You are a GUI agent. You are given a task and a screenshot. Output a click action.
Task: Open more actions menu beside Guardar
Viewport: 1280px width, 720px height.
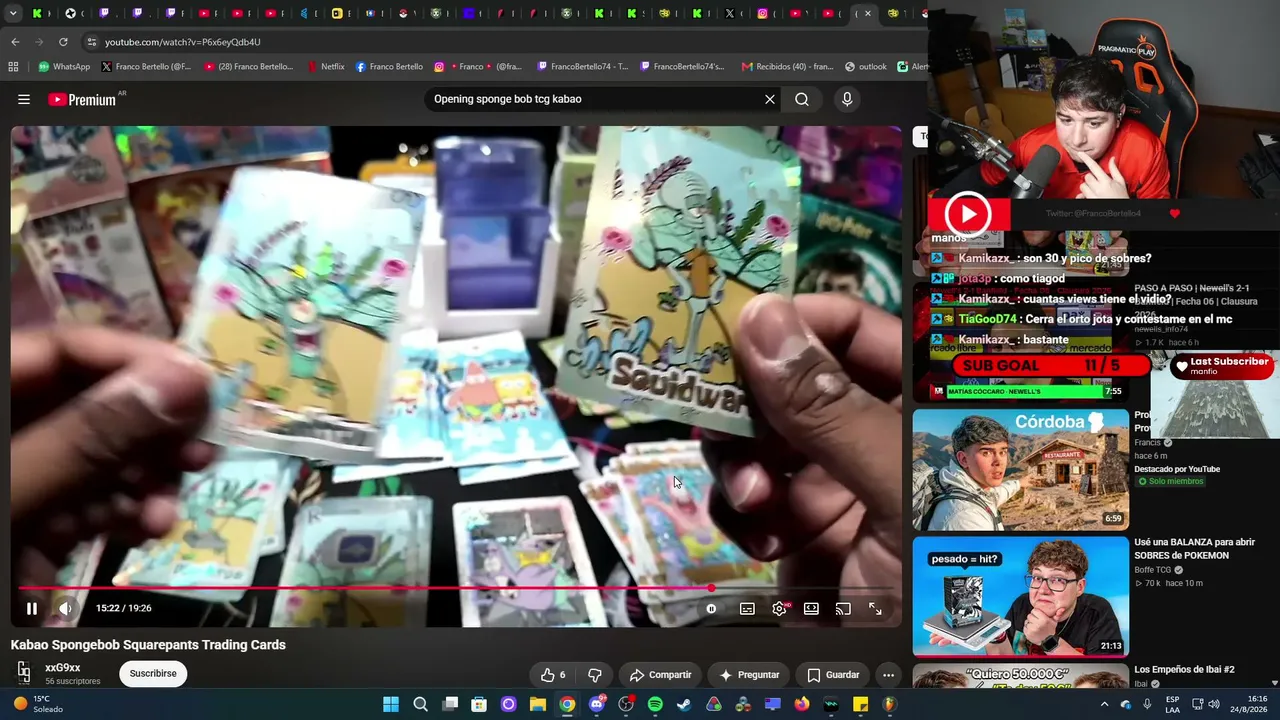pos(888,675)
